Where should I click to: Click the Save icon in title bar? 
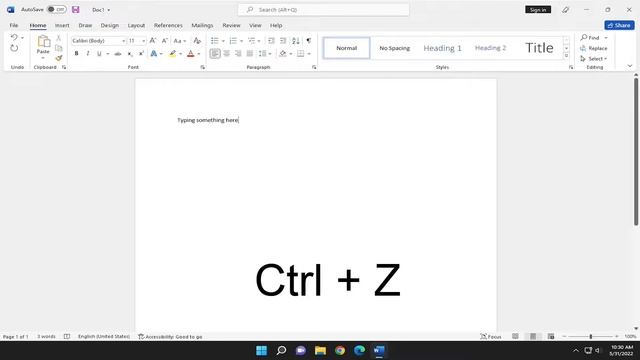pyautogui.click(x=76, y=9)
